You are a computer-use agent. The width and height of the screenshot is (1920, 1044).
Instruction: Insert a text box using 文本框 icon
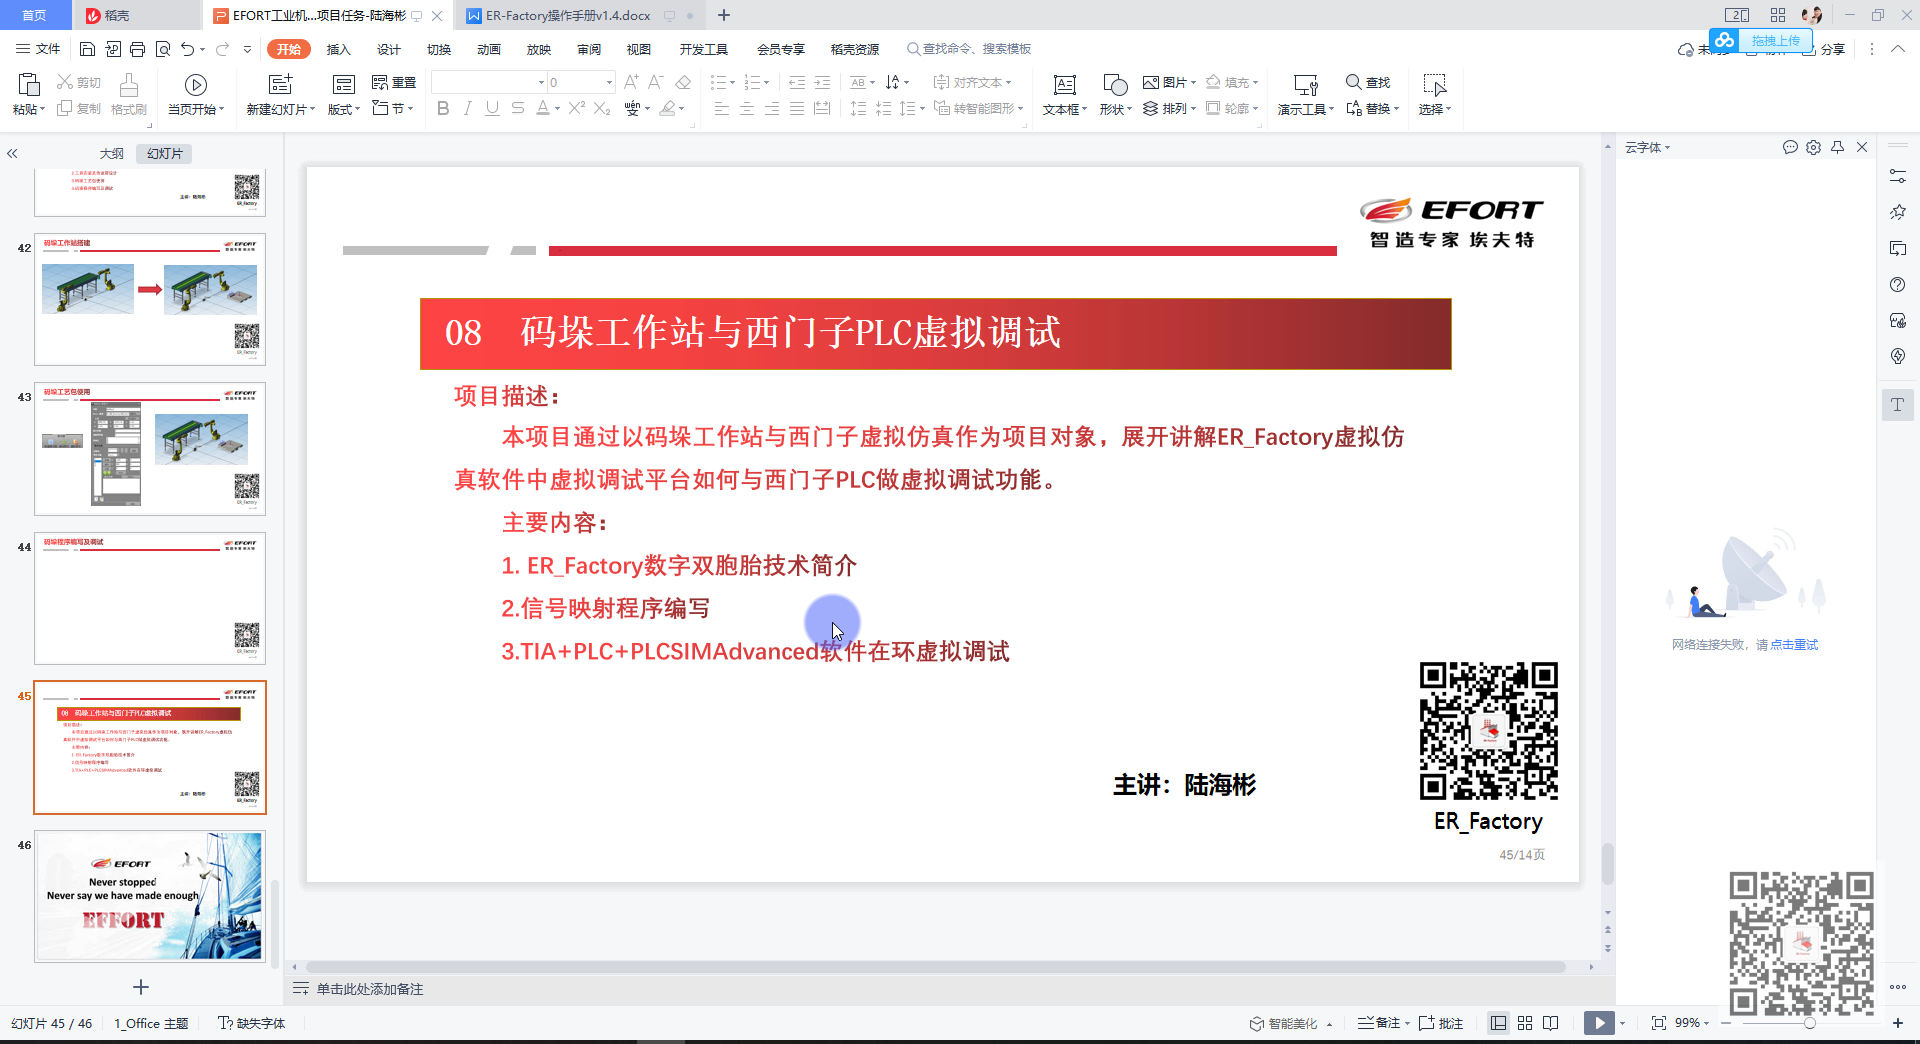(1064, 86)
